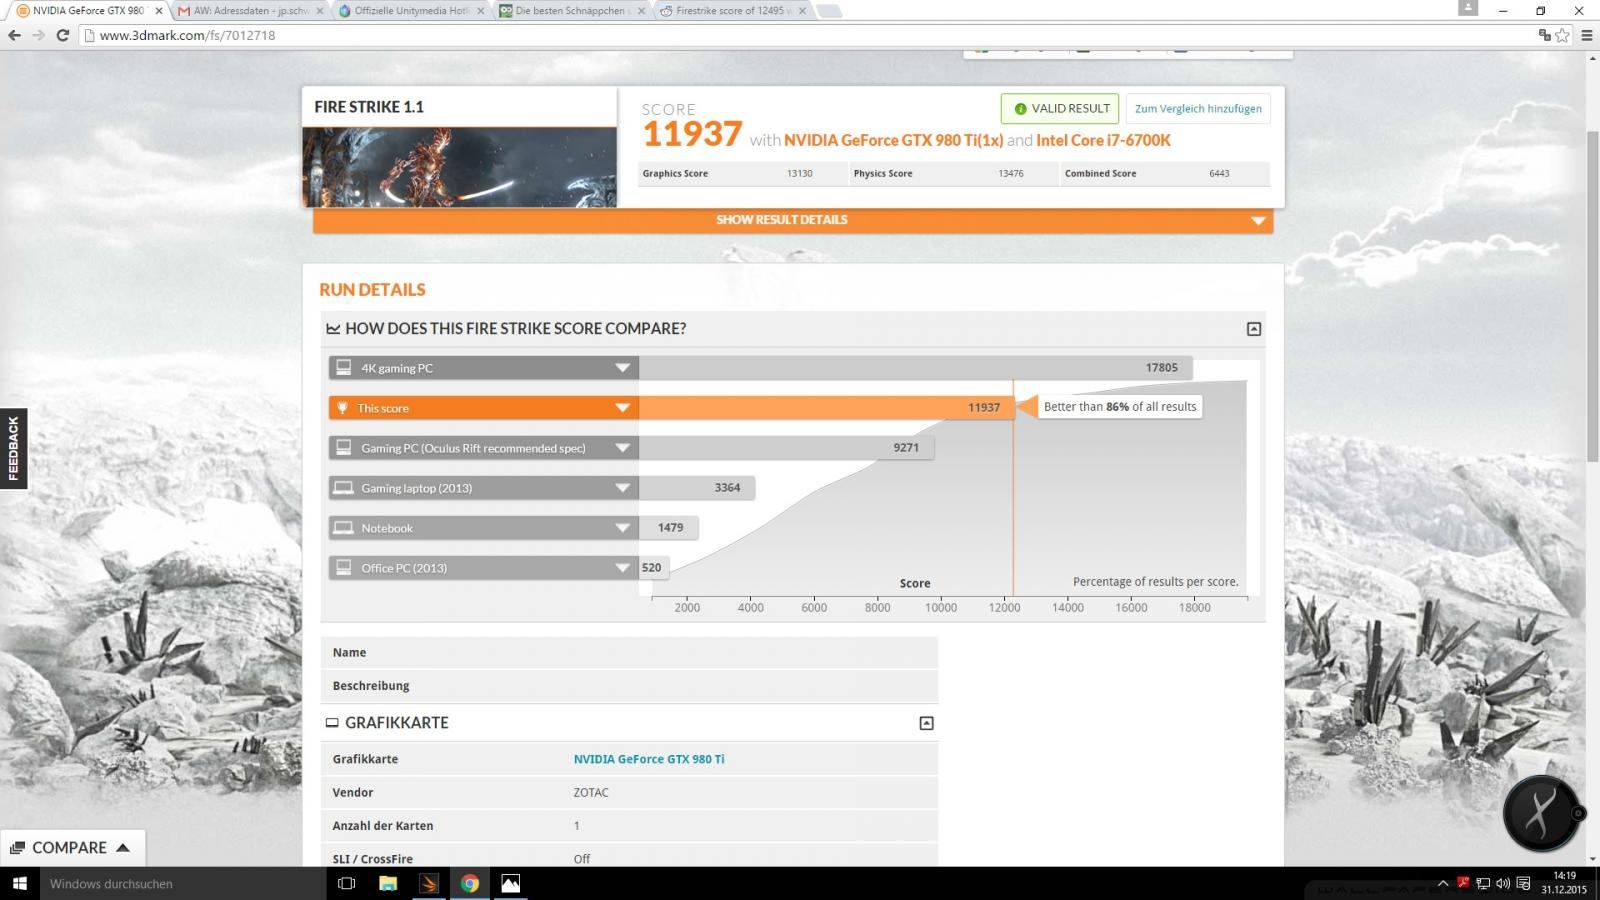
Task: Click the red tray utility icon
Action: click(x=1463, y=883)
